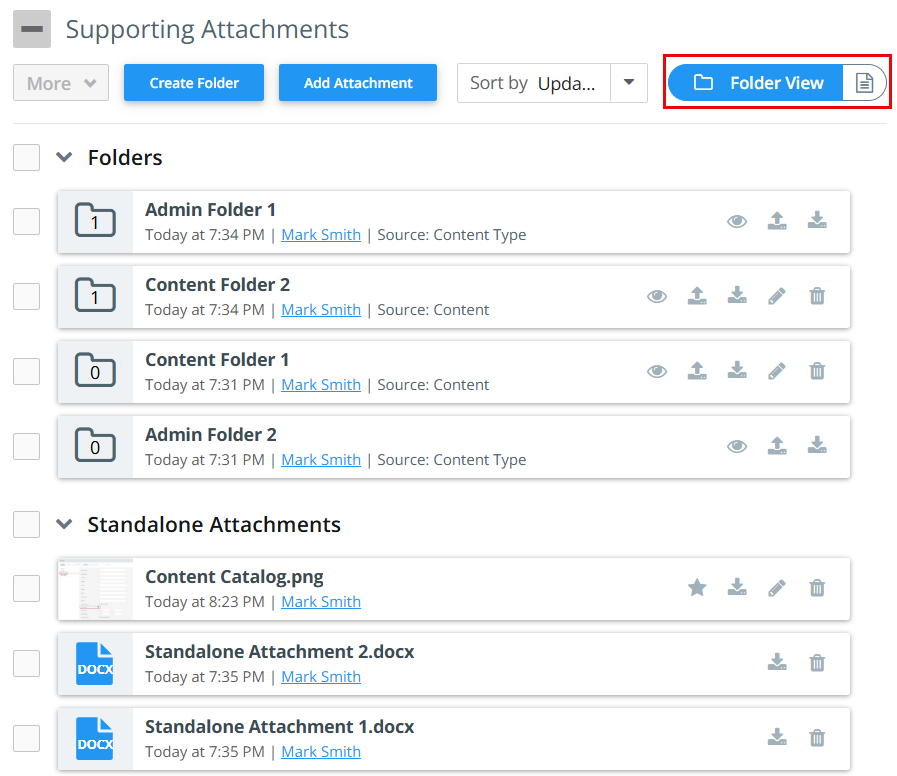Edit Content Folder 1 with pencil icon
Screen dimensions: 897x776
coord(777,371)
